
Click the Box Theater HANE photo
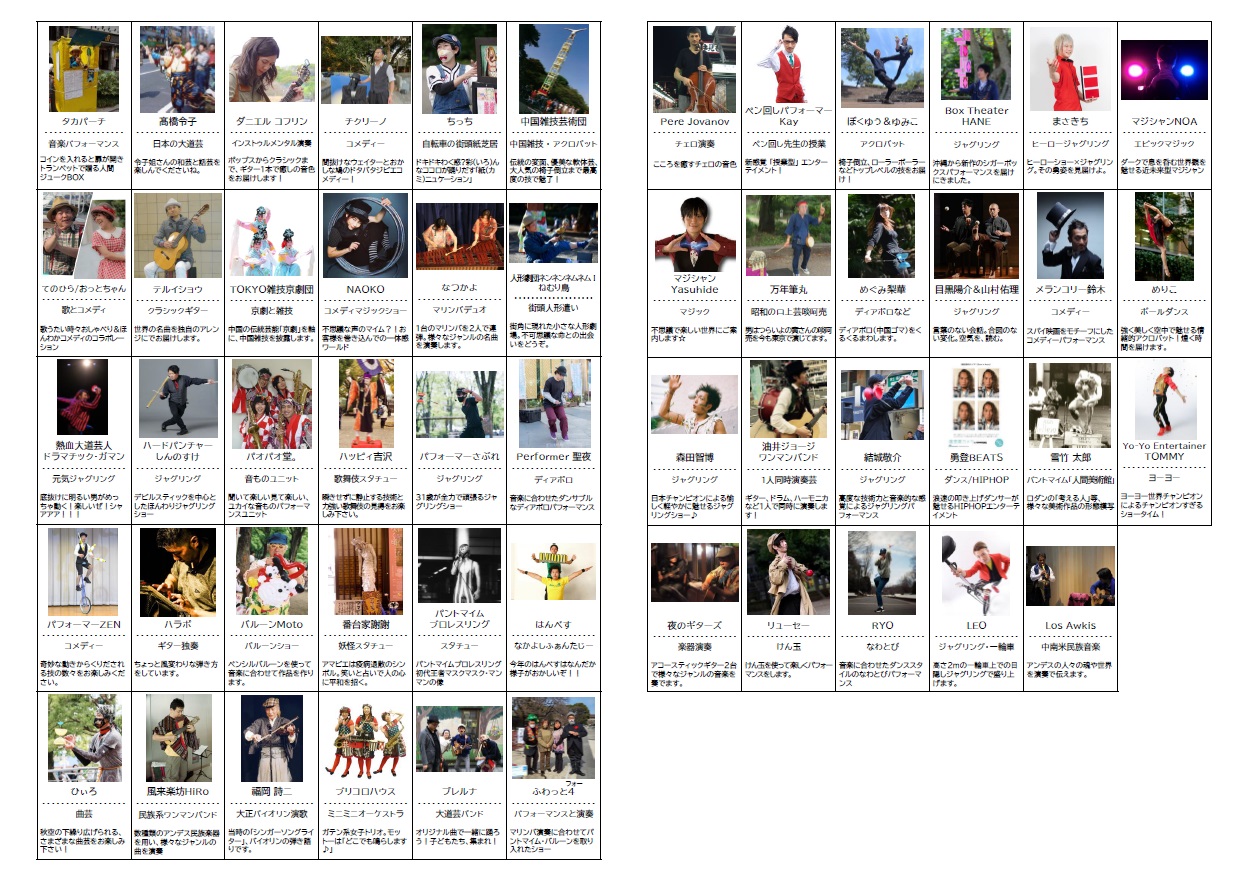click(x=975, y=64)
